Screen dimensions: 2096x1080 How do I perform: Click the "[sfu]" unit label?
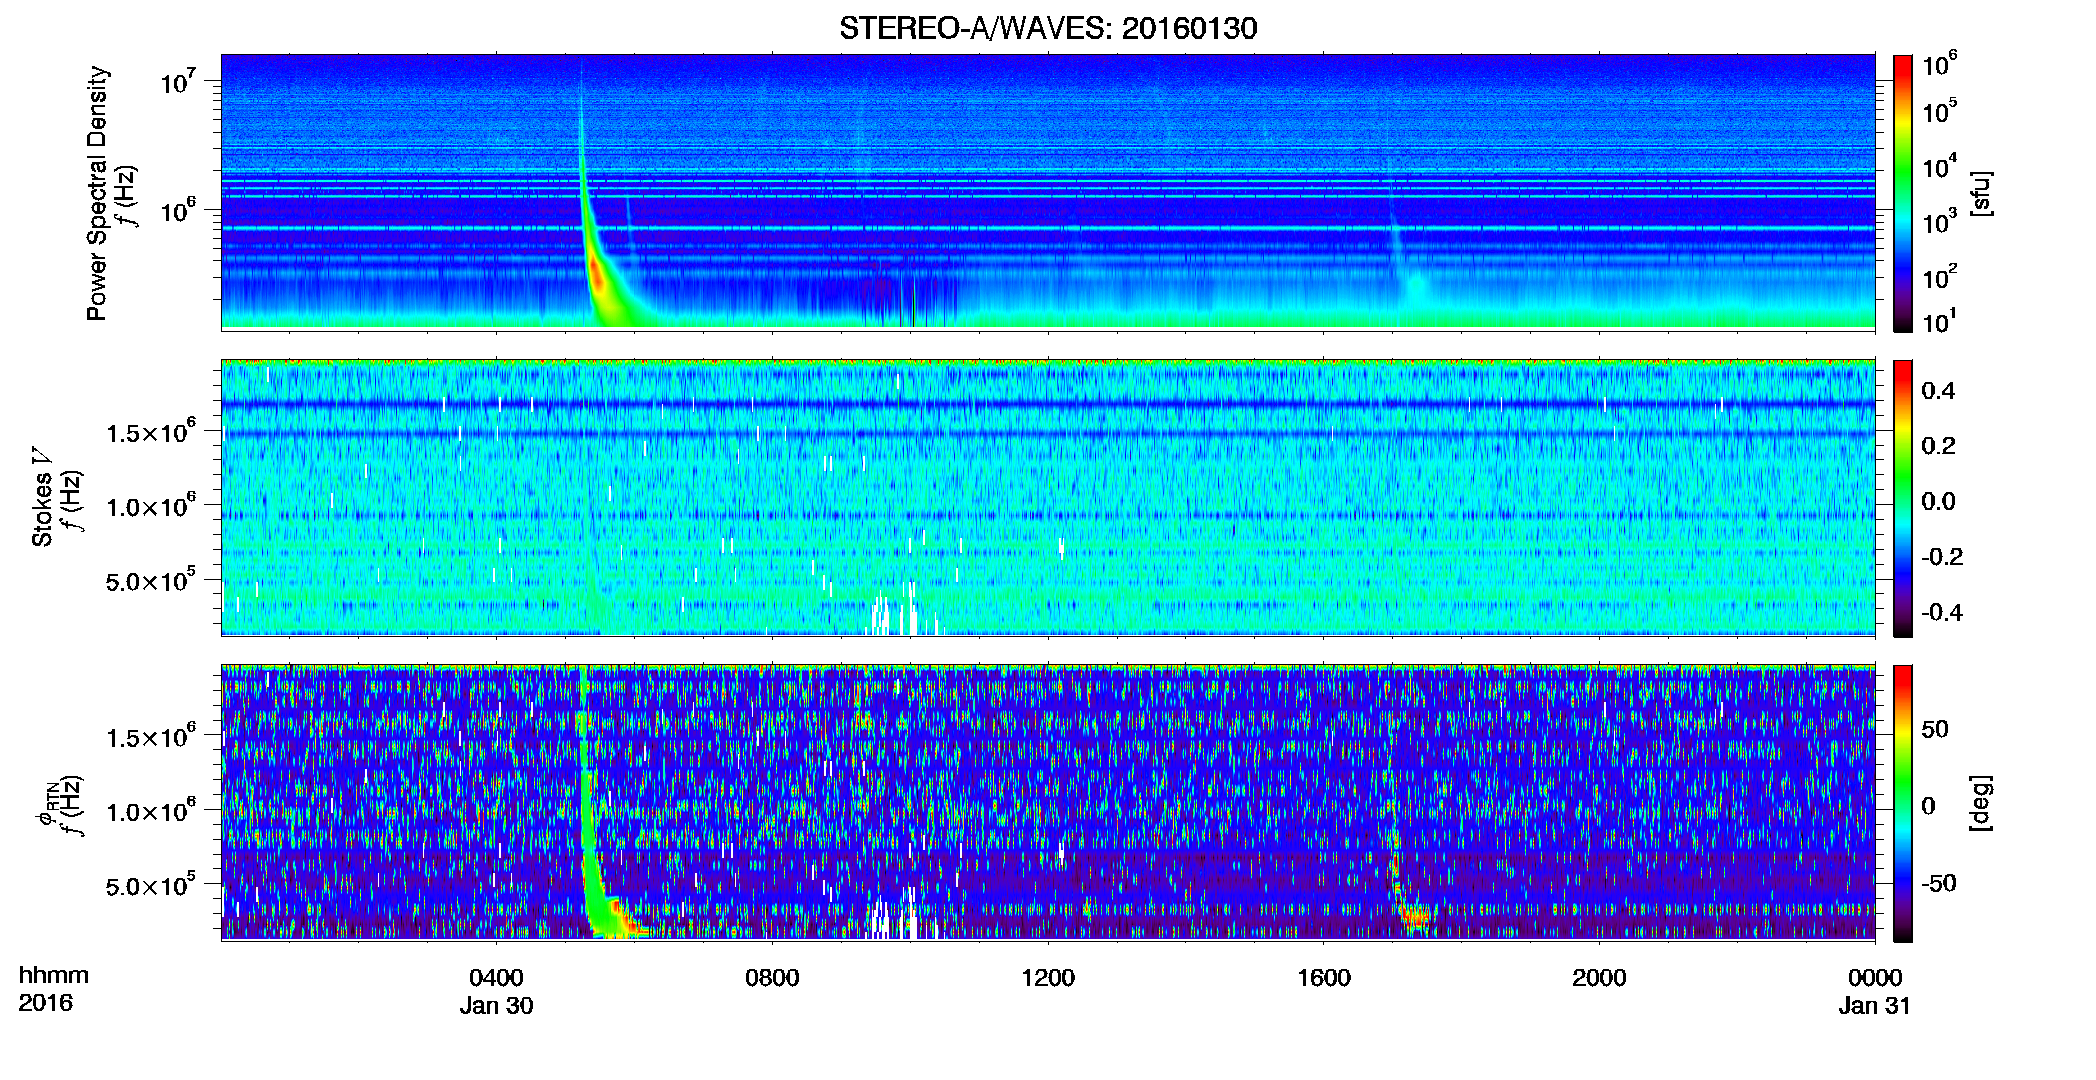1980,194
